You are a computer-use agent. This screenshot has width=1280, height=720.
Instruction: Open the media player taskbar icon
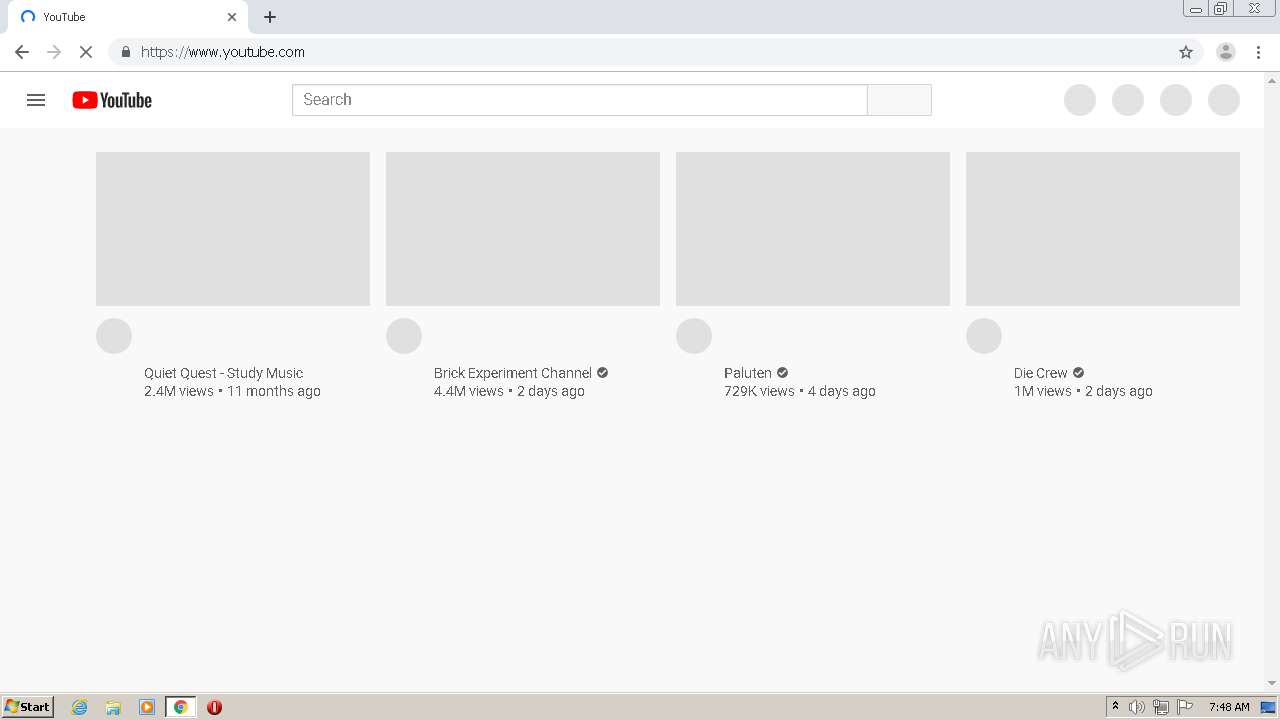coord(147,707)
